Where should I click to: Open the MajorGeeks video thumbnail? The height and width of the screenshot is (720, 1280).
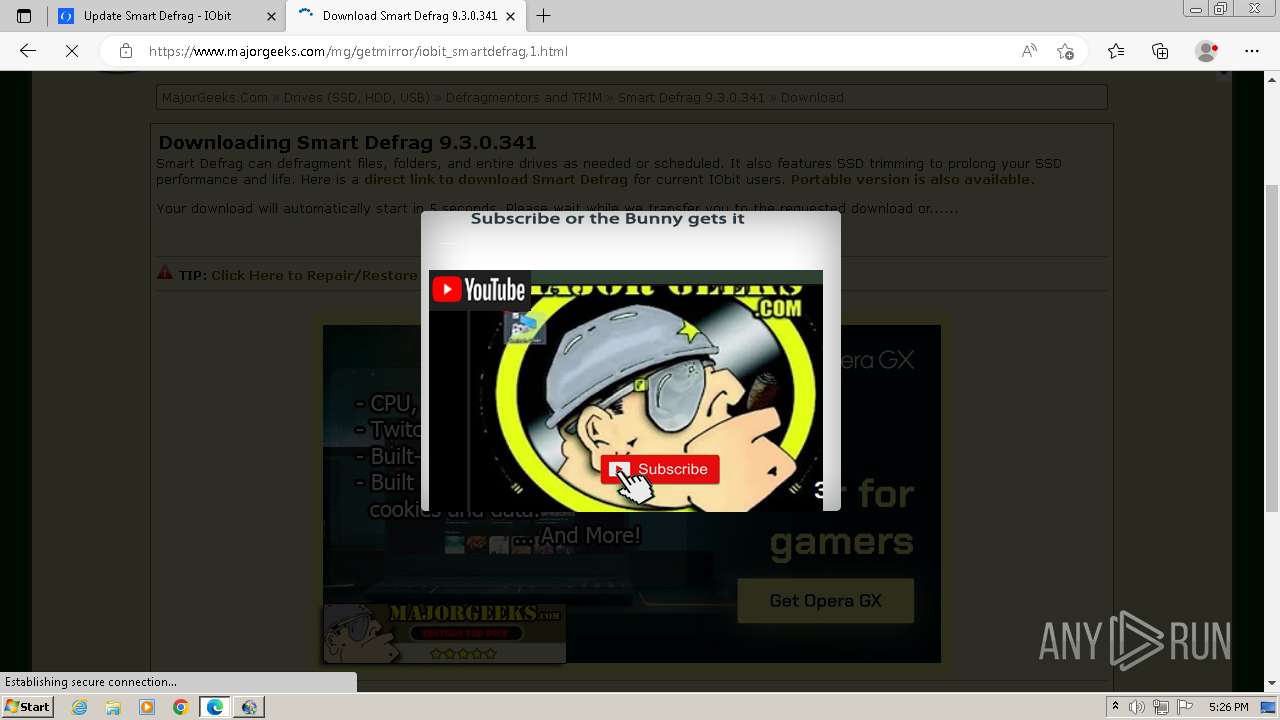[x=626, y=391]
